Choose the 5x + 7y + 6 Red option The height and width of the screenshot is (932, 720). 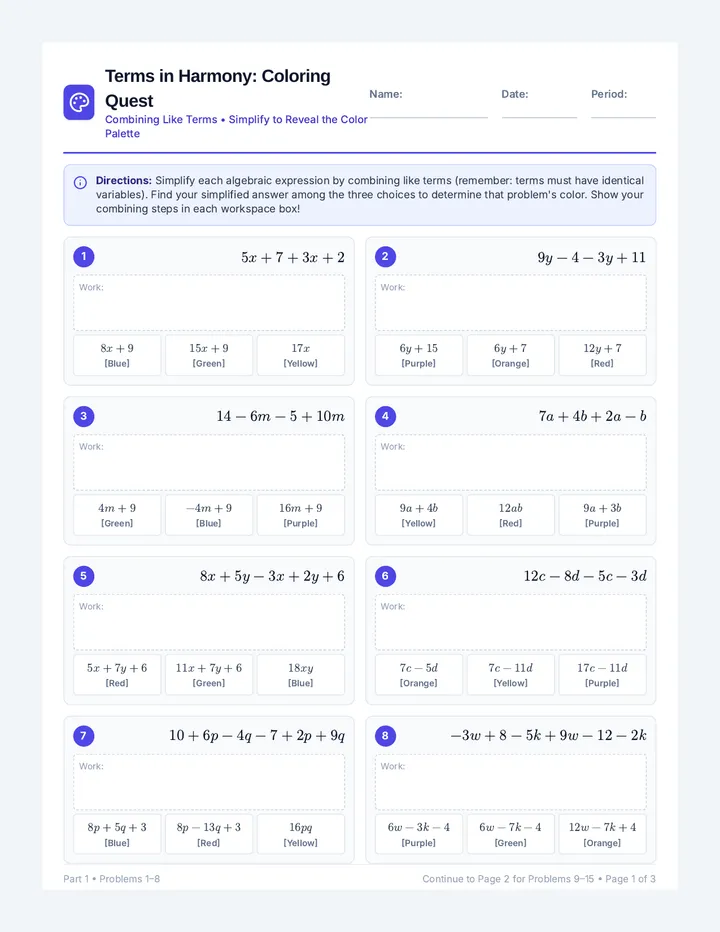tap(117, 675)
